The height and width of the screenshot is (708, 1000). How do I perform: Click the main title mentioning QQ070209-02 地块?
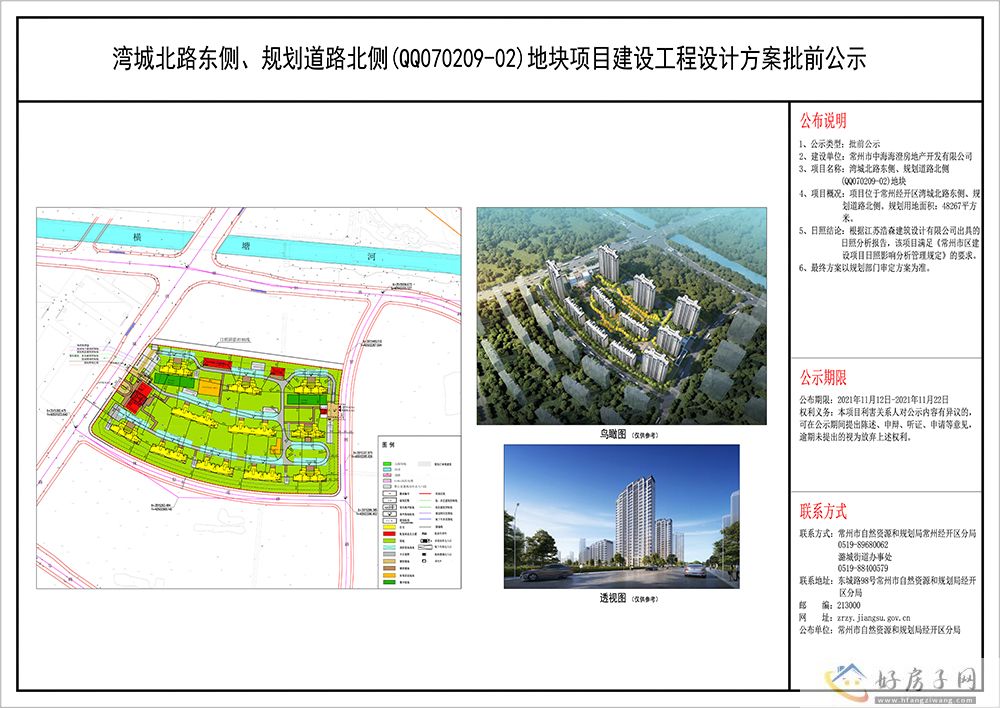coord(489,59)
